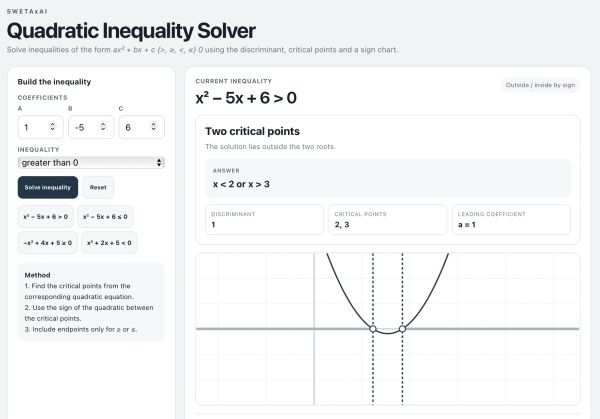The image size is (600, 419).
Task: Click the Critical Points value card
Action: click(388, 220)
